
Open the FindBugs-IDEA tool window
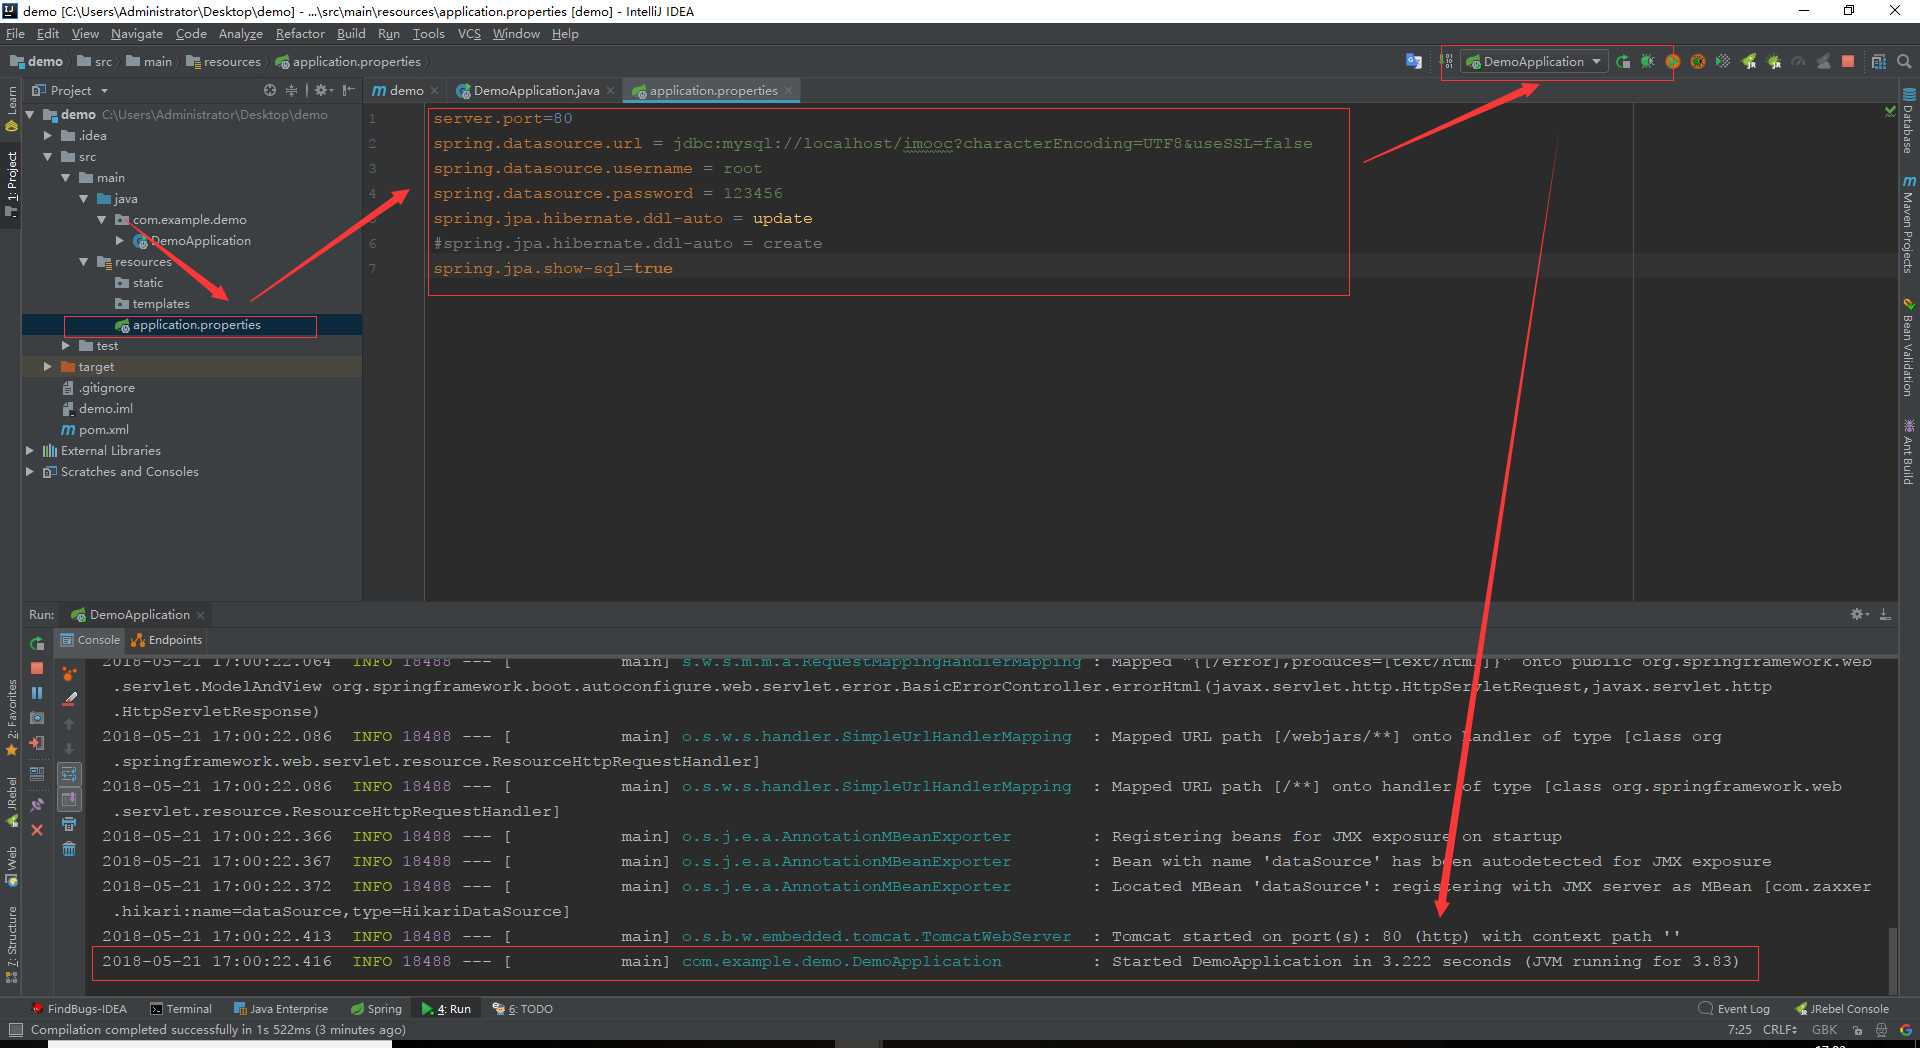(80, 1009)
